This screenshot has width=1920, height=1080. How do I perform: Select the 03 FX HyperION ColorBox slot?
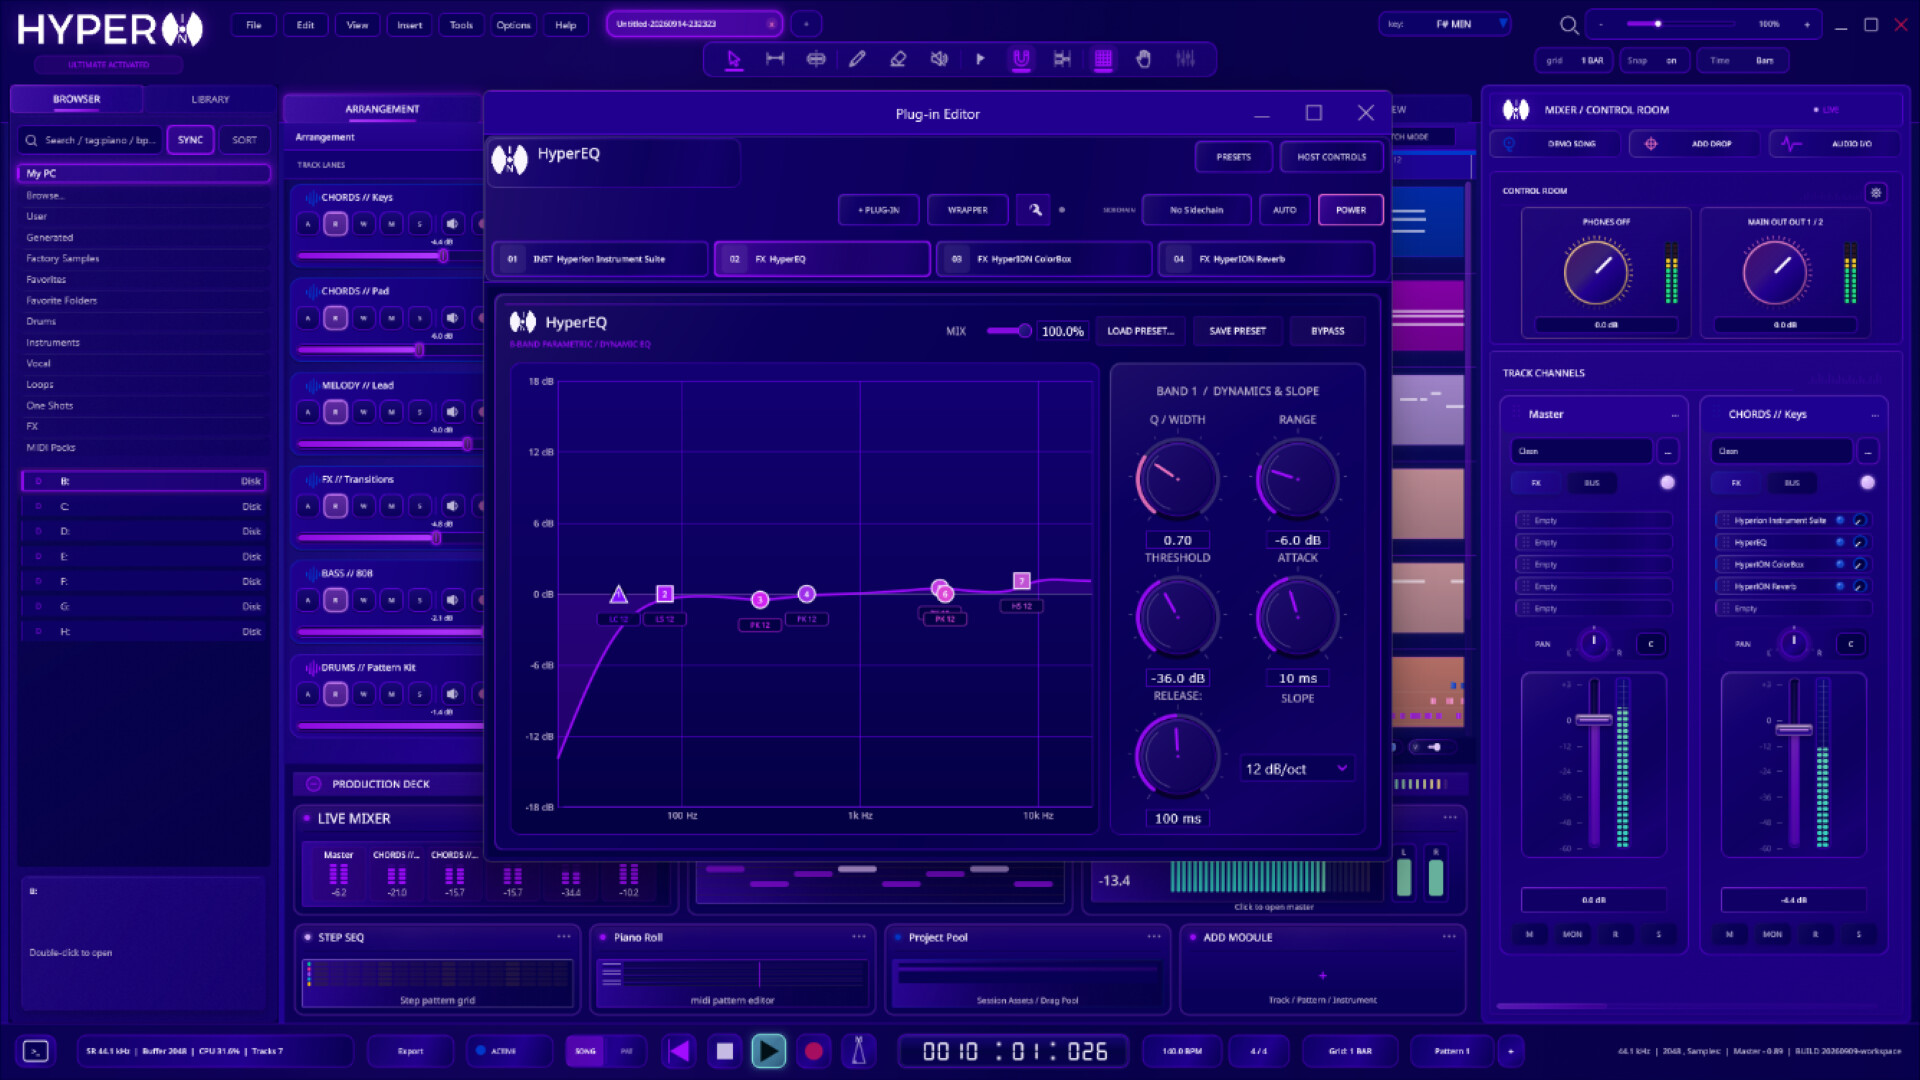pyautogui.click(x=1044, y=259)
